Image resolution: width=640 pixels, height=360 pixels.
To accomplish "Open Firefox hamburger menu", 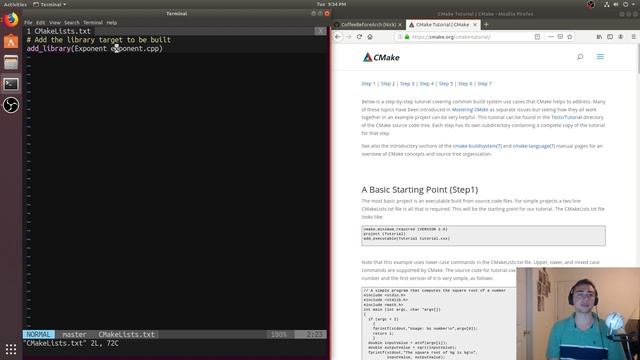I will [633, 37].
